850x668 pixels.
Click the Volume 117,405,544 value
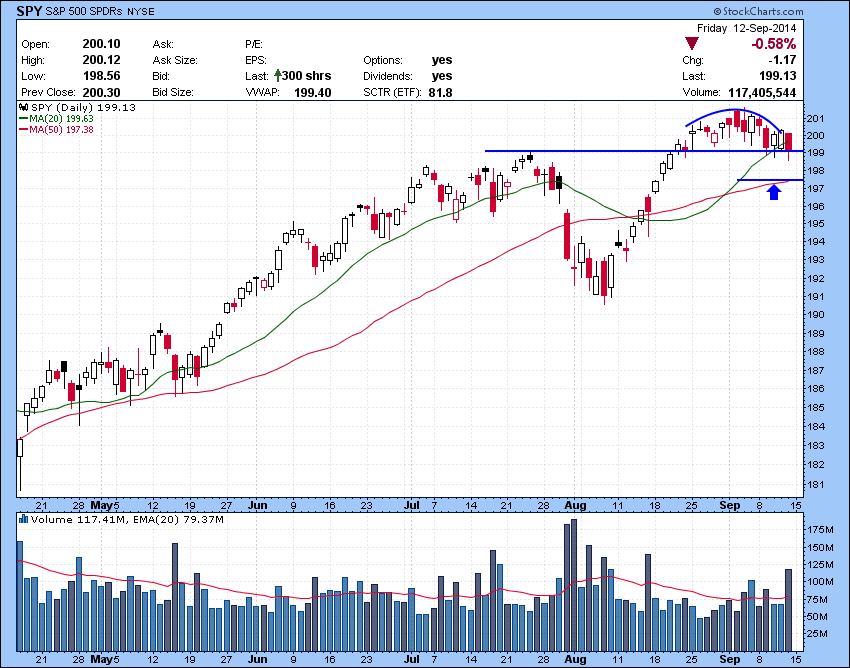(x=762, y=92)
